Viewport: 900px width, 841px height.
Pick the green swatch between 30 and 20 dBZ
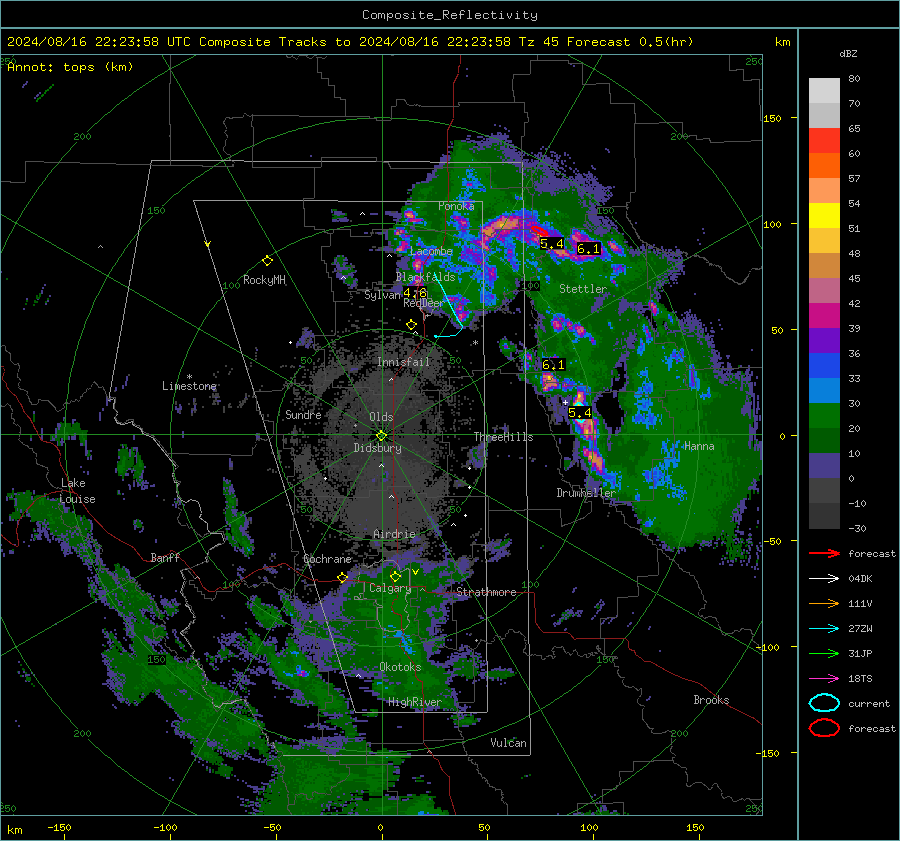(x=824, y=416)
